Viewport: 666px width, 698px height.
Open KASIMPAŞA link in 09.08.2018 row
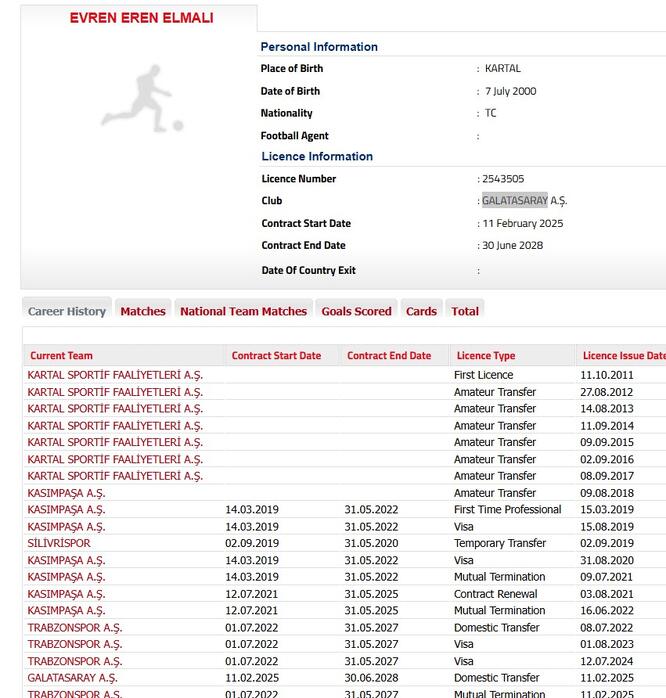[x=66, y=493]
